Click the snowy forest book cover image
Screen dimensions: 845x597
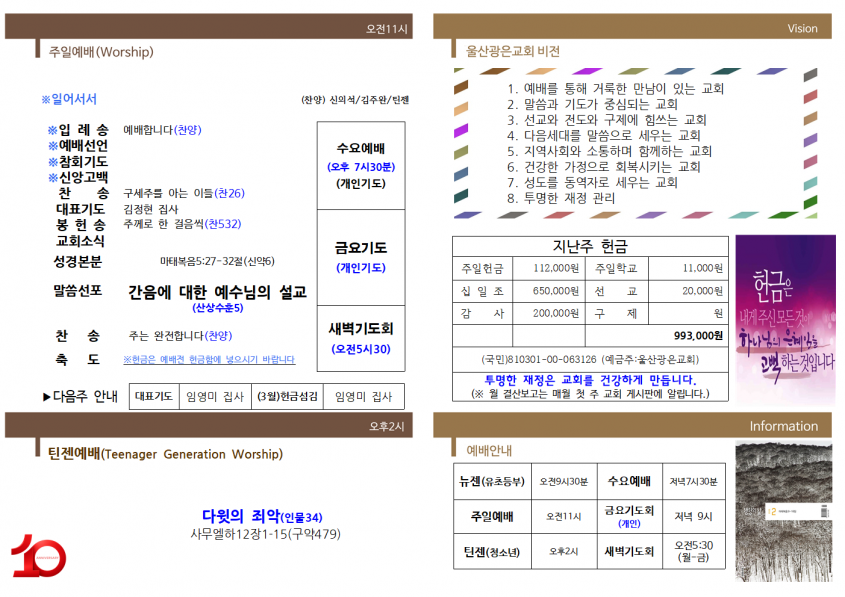pos(784,511)
